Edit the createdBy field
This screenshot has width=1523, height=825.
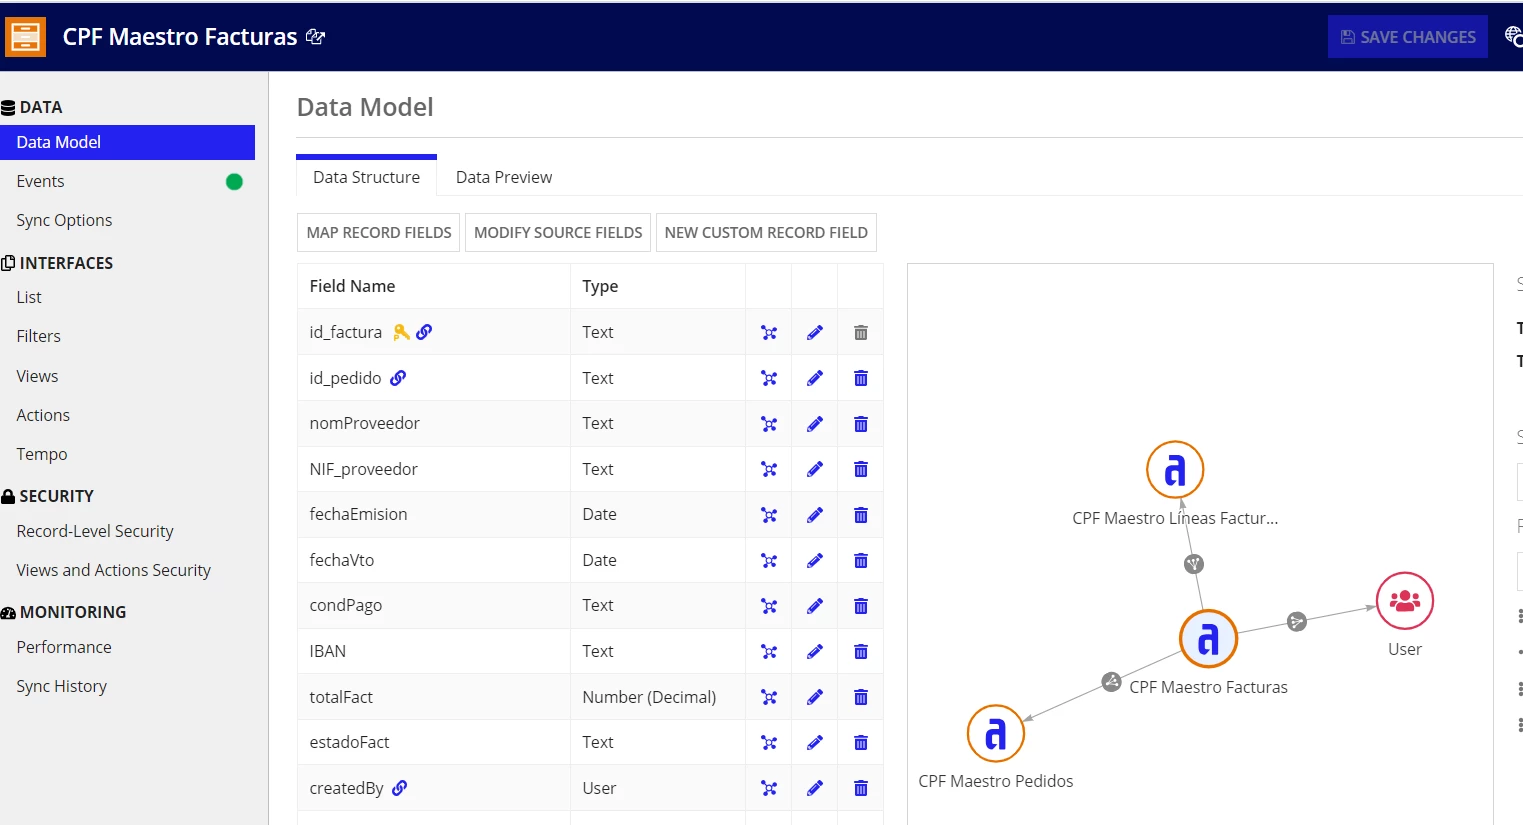pyautogui.click(x=815, y=788)
